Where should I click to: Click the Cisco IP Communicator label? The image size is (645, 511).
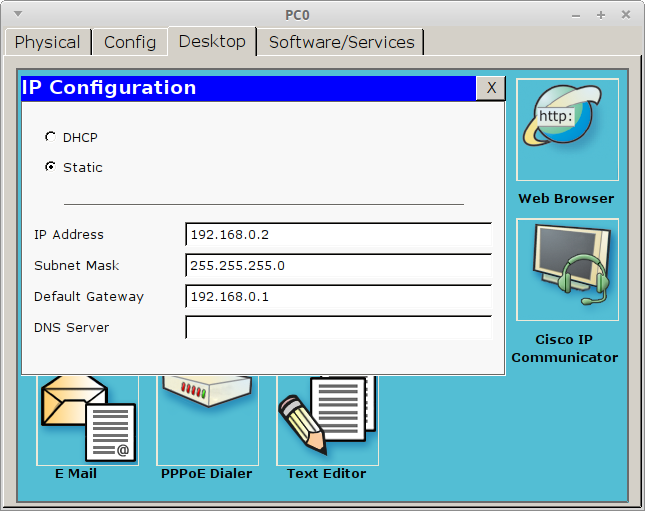564,348
